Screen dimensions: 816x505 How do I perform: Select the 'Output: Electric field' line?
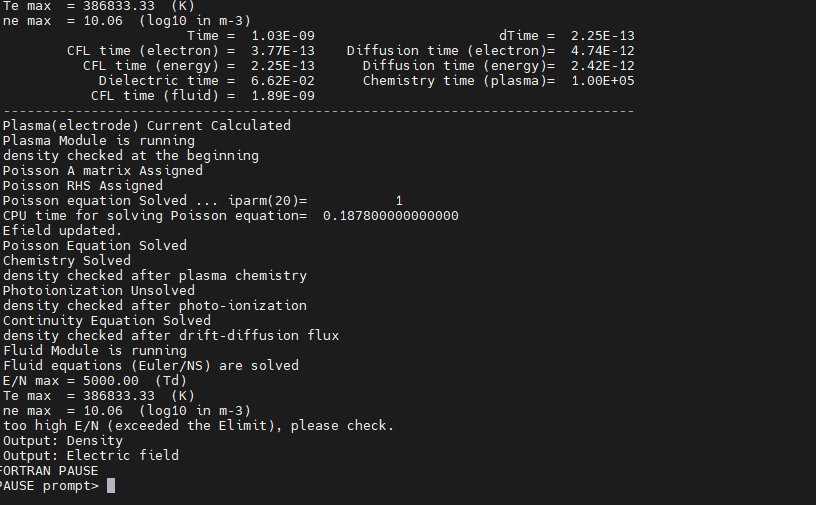coord(91,456)
